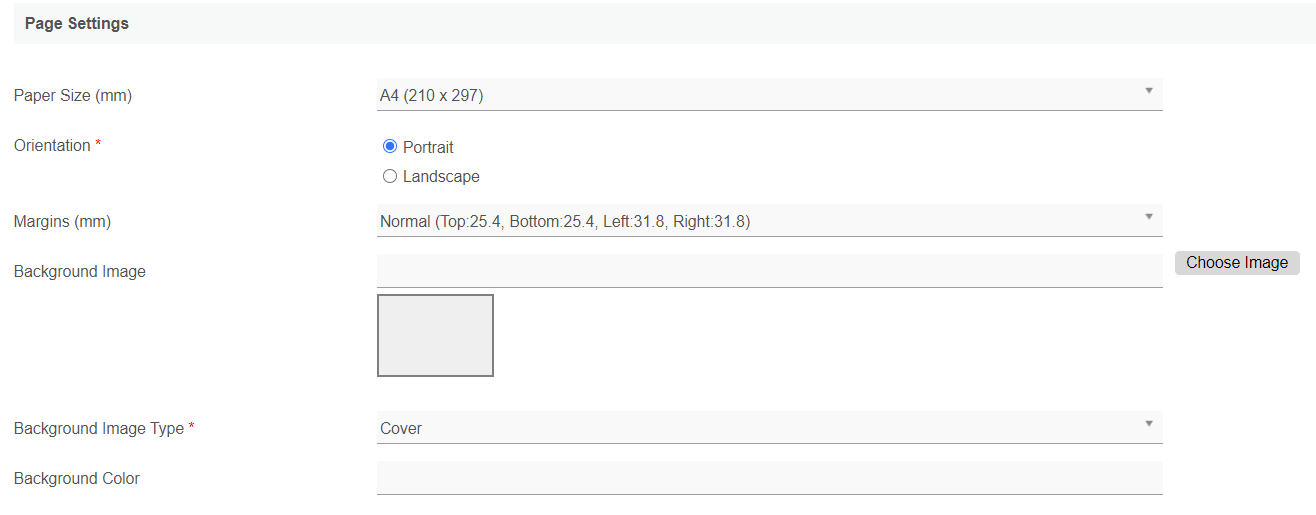Click the Paper Size (mm) label
Viewport: 1316px width, 515px height.
click(73, 96)
